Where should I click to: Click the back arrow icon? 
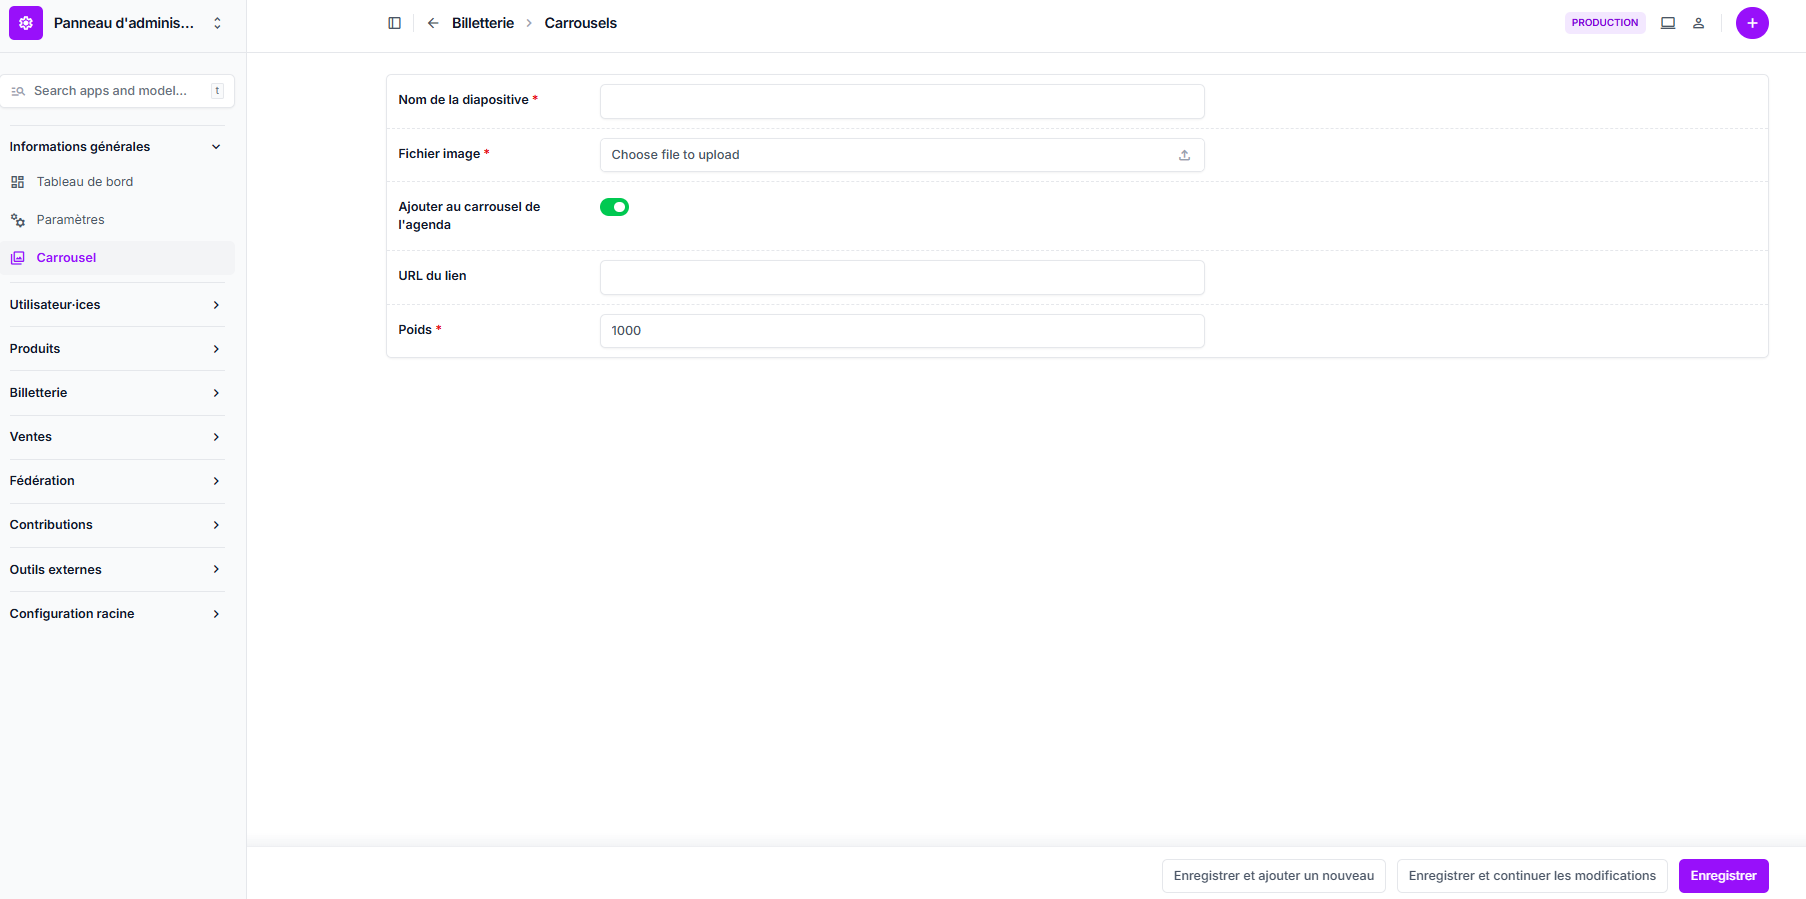pyautogui.click(x=433, y=23)
